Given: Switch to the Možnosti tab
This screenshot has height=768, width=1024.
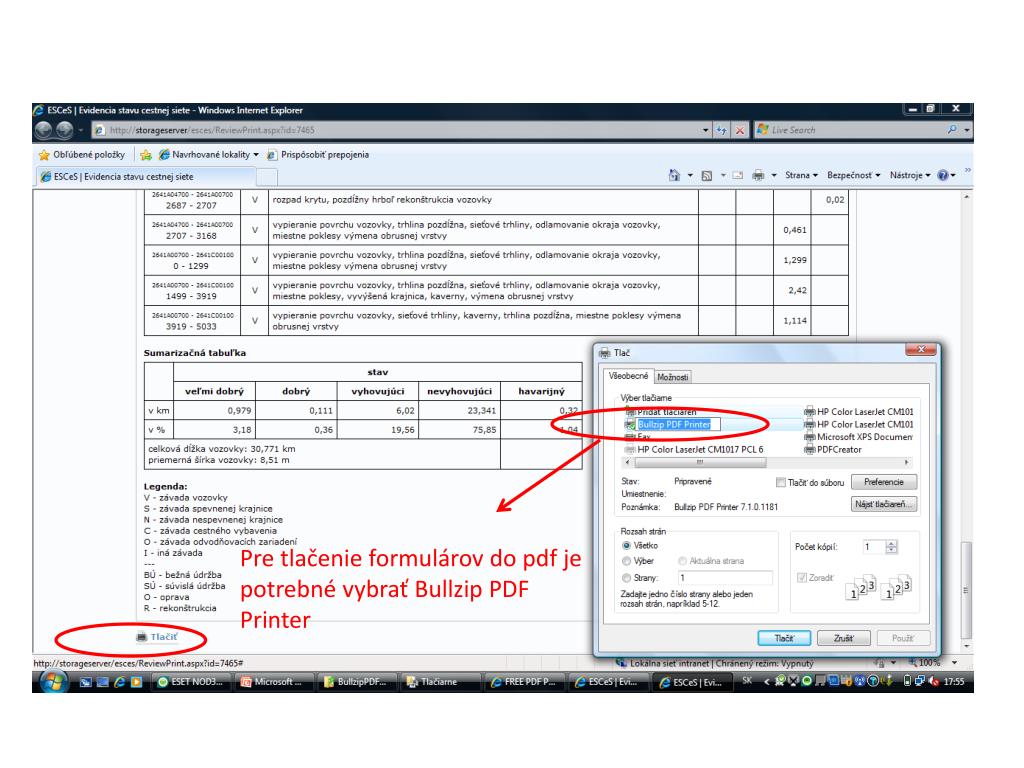Looking at the screenshot, I should coord(673,377).
